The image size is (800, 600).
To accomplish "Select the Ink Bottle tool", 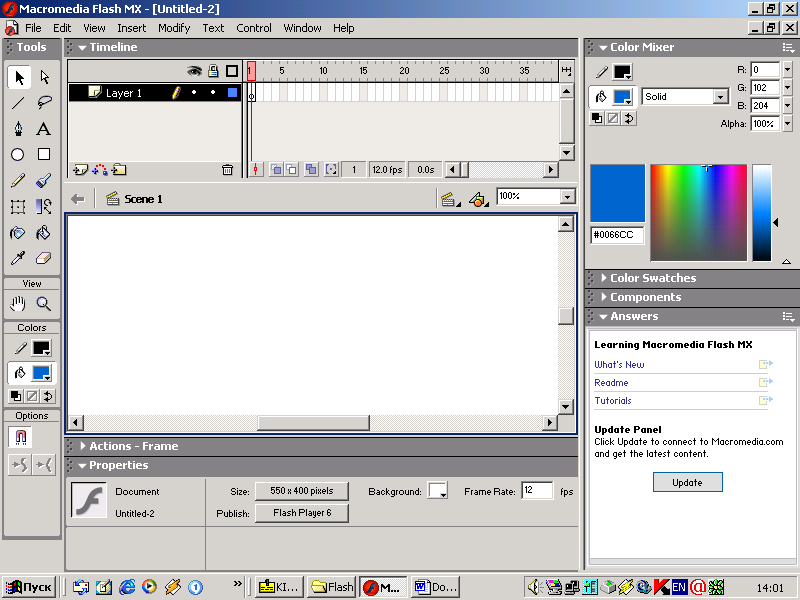I will pyautogui.click(x=18, y=233).
